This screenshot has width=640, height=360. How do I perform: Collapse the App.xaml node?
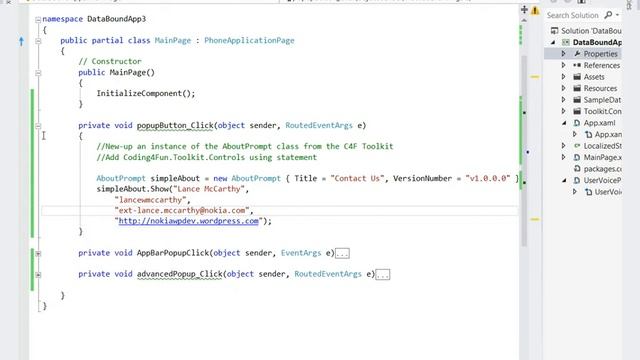point(564,123)
